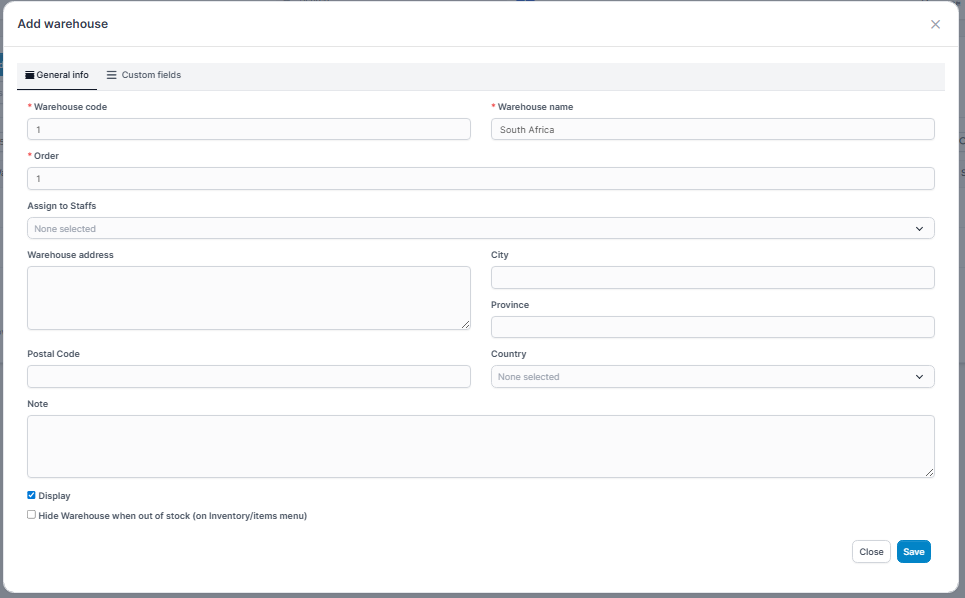Image resolution: width=965 pixels, height=598 pixels.
Task: Click the Close button
Action: [x=870, y=552]
